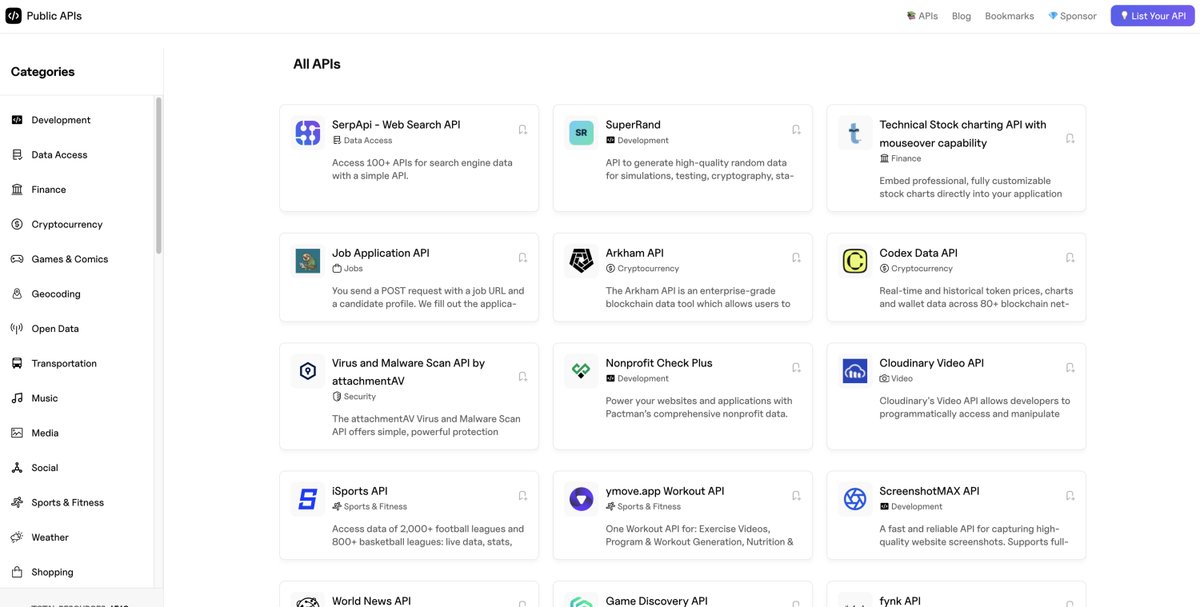Open the APIs link in top navigation

click(x=922, y=16)
